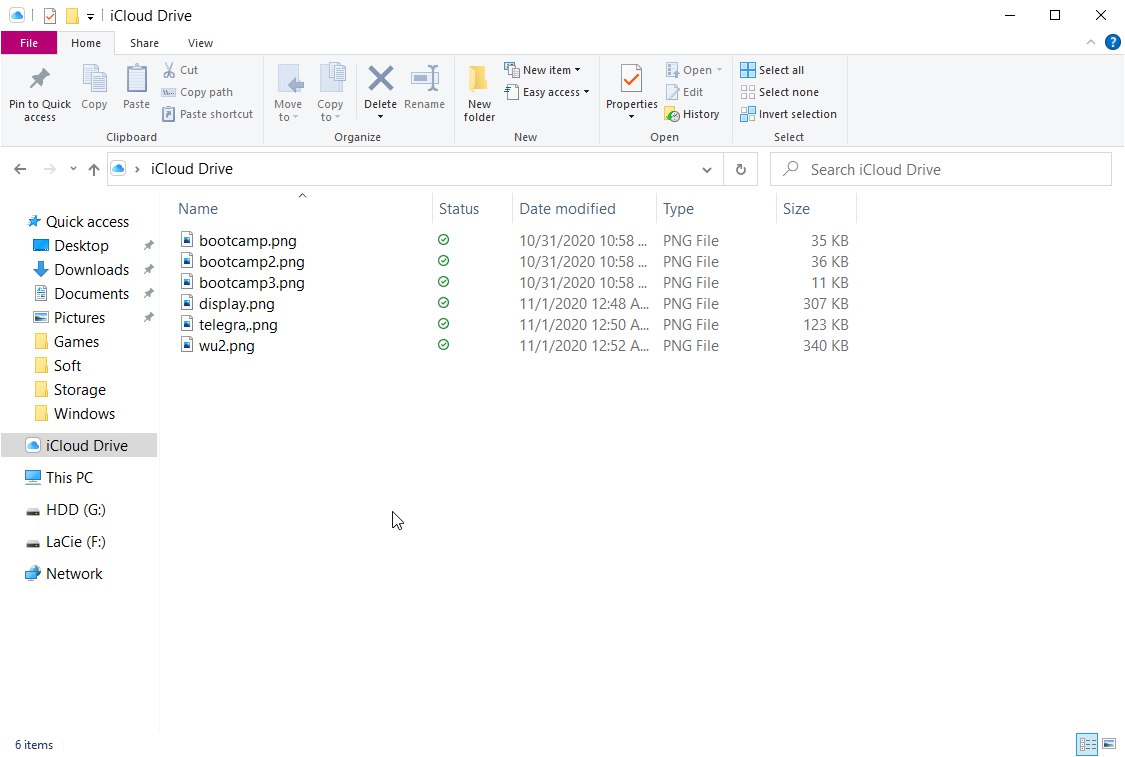This screenshot has height=757, width=1125.
Task: Open the Quick Access Toolbar customize arrow
Action: coord(90,16)
